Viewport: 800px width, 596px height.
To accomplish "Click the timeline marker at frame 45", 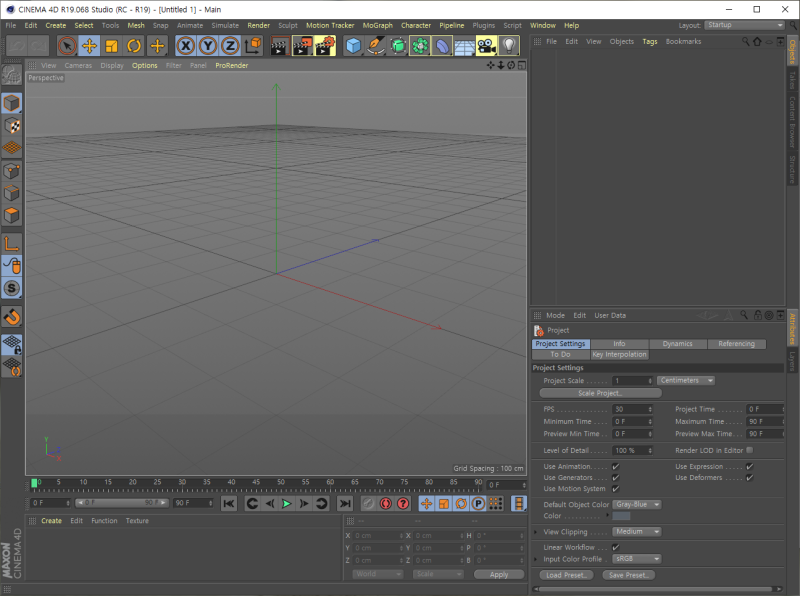I will (x=256, y=482).
